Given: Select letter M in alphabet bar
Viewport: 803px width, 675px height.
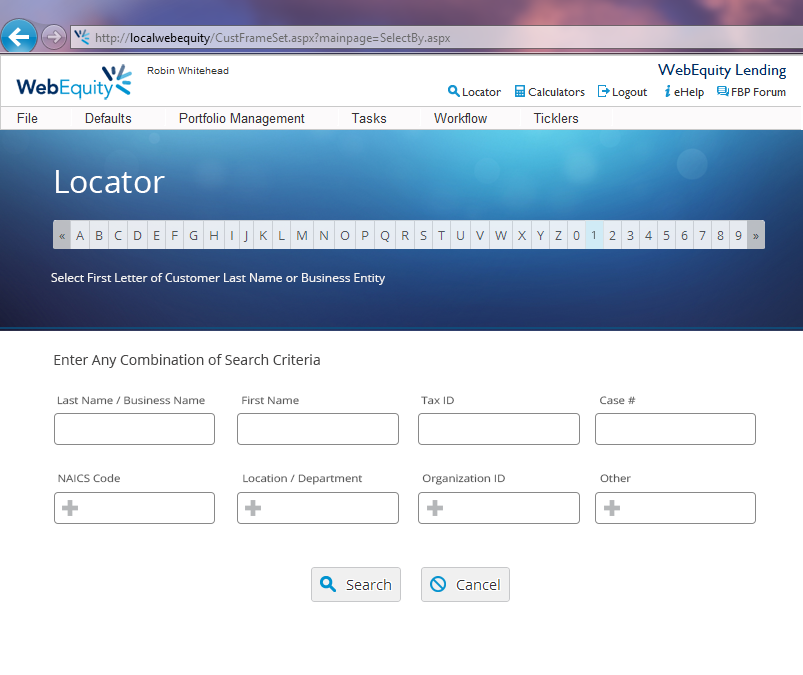Looking at the screenshot, I should point(302,236).
